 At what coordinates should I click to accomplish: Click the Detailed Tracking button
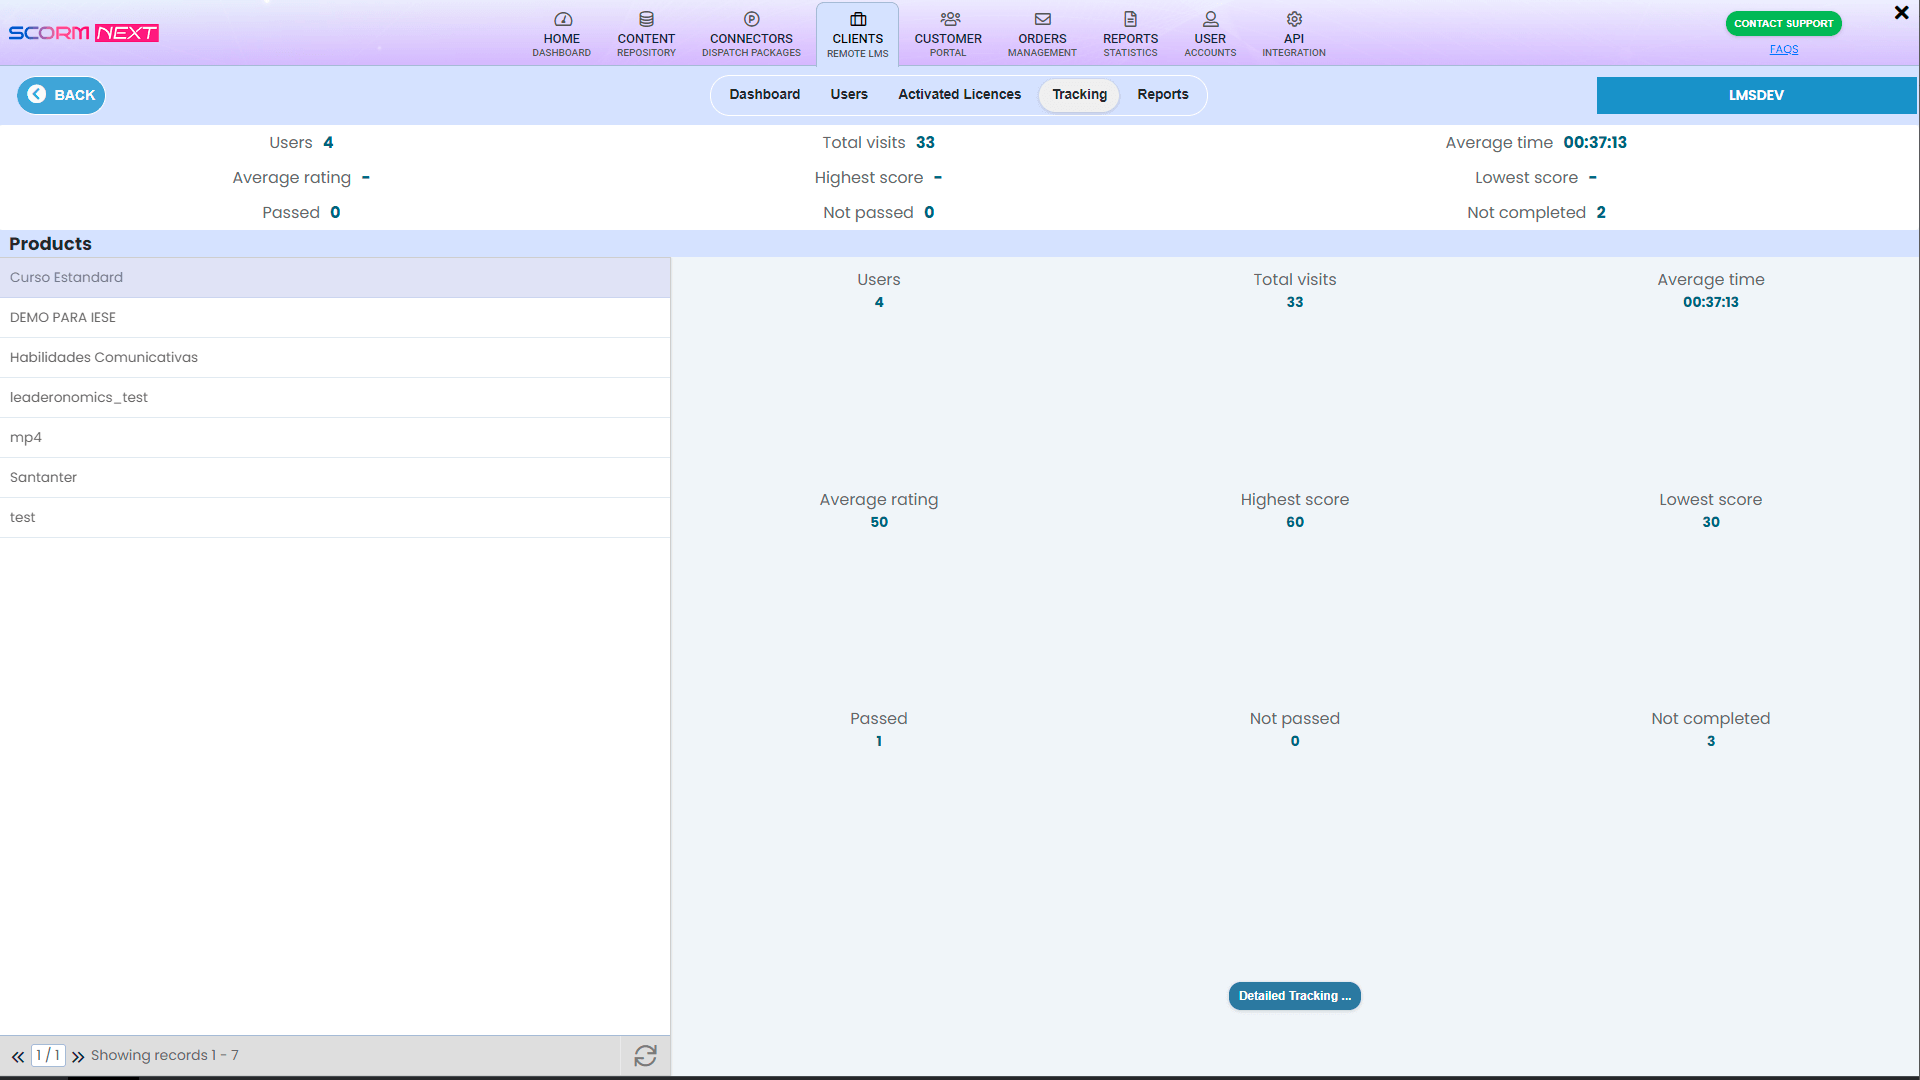point(1294,995)
